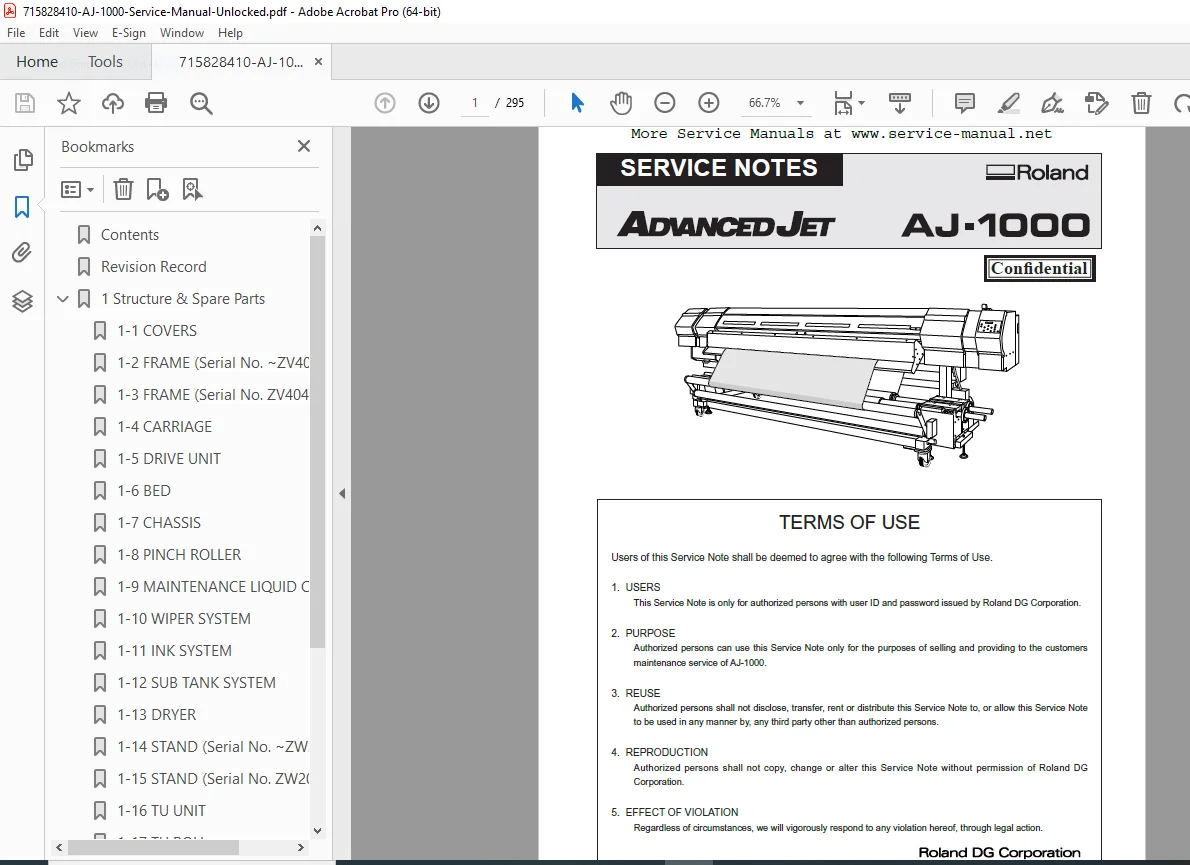Click the Save file icon
The width and height of the screenshot is (1190, 865).
tap(25, 102)
